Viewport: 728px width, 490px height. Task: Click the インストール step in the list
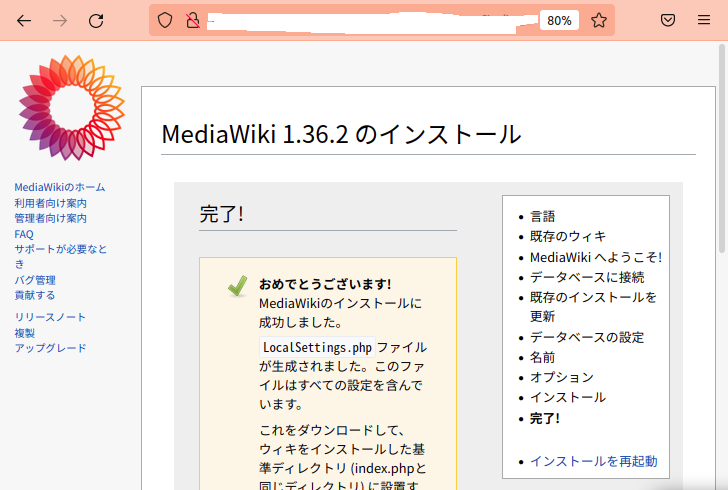[568, 397]
